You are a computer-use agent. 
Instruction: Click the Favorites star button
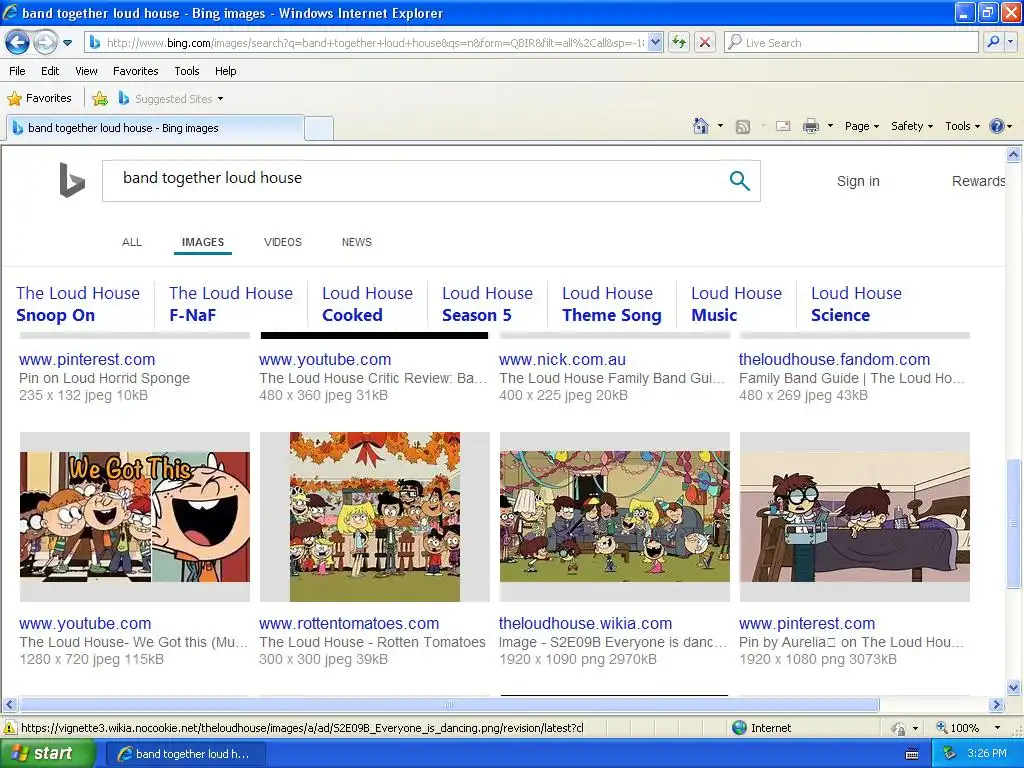click(39, 98)
